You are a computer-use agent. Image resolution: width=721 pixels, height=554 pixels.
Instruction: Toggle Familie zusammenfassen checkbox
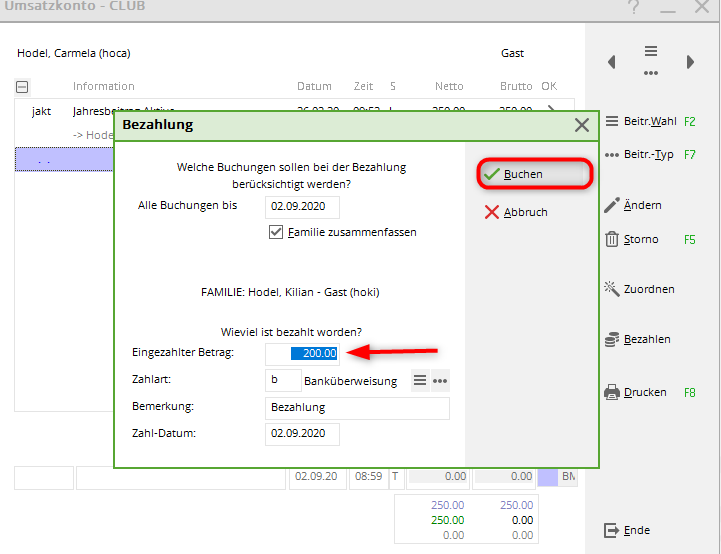277,232
